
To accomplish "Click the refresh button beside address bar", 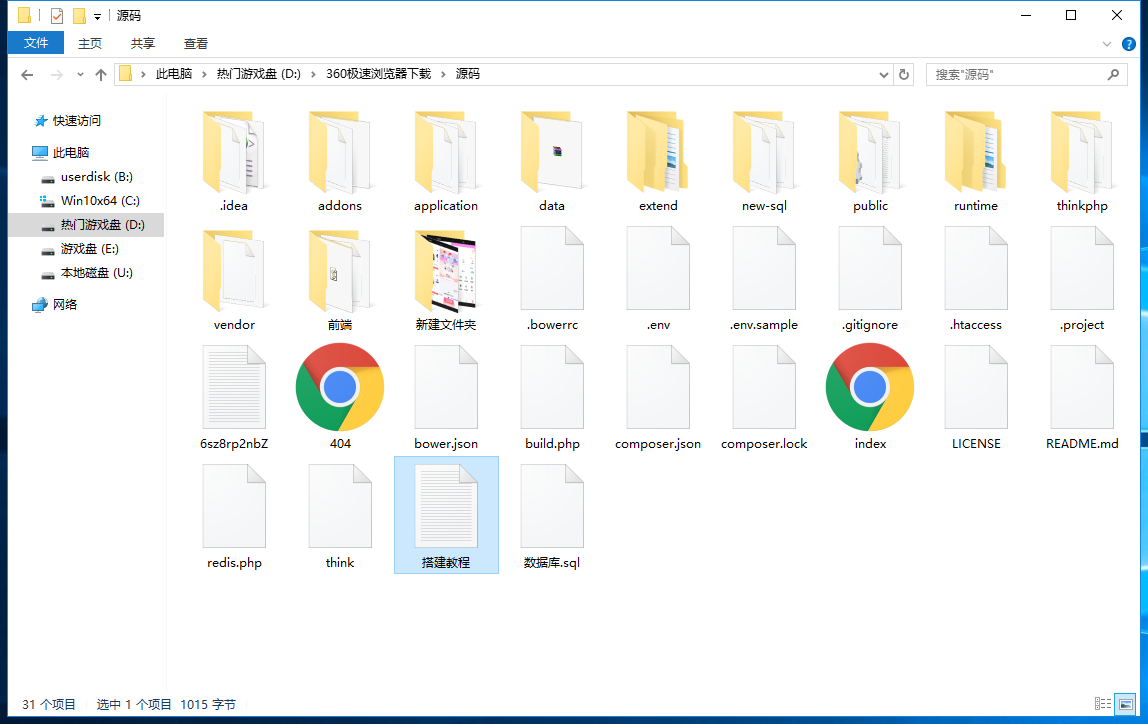I will coord(904,74).
